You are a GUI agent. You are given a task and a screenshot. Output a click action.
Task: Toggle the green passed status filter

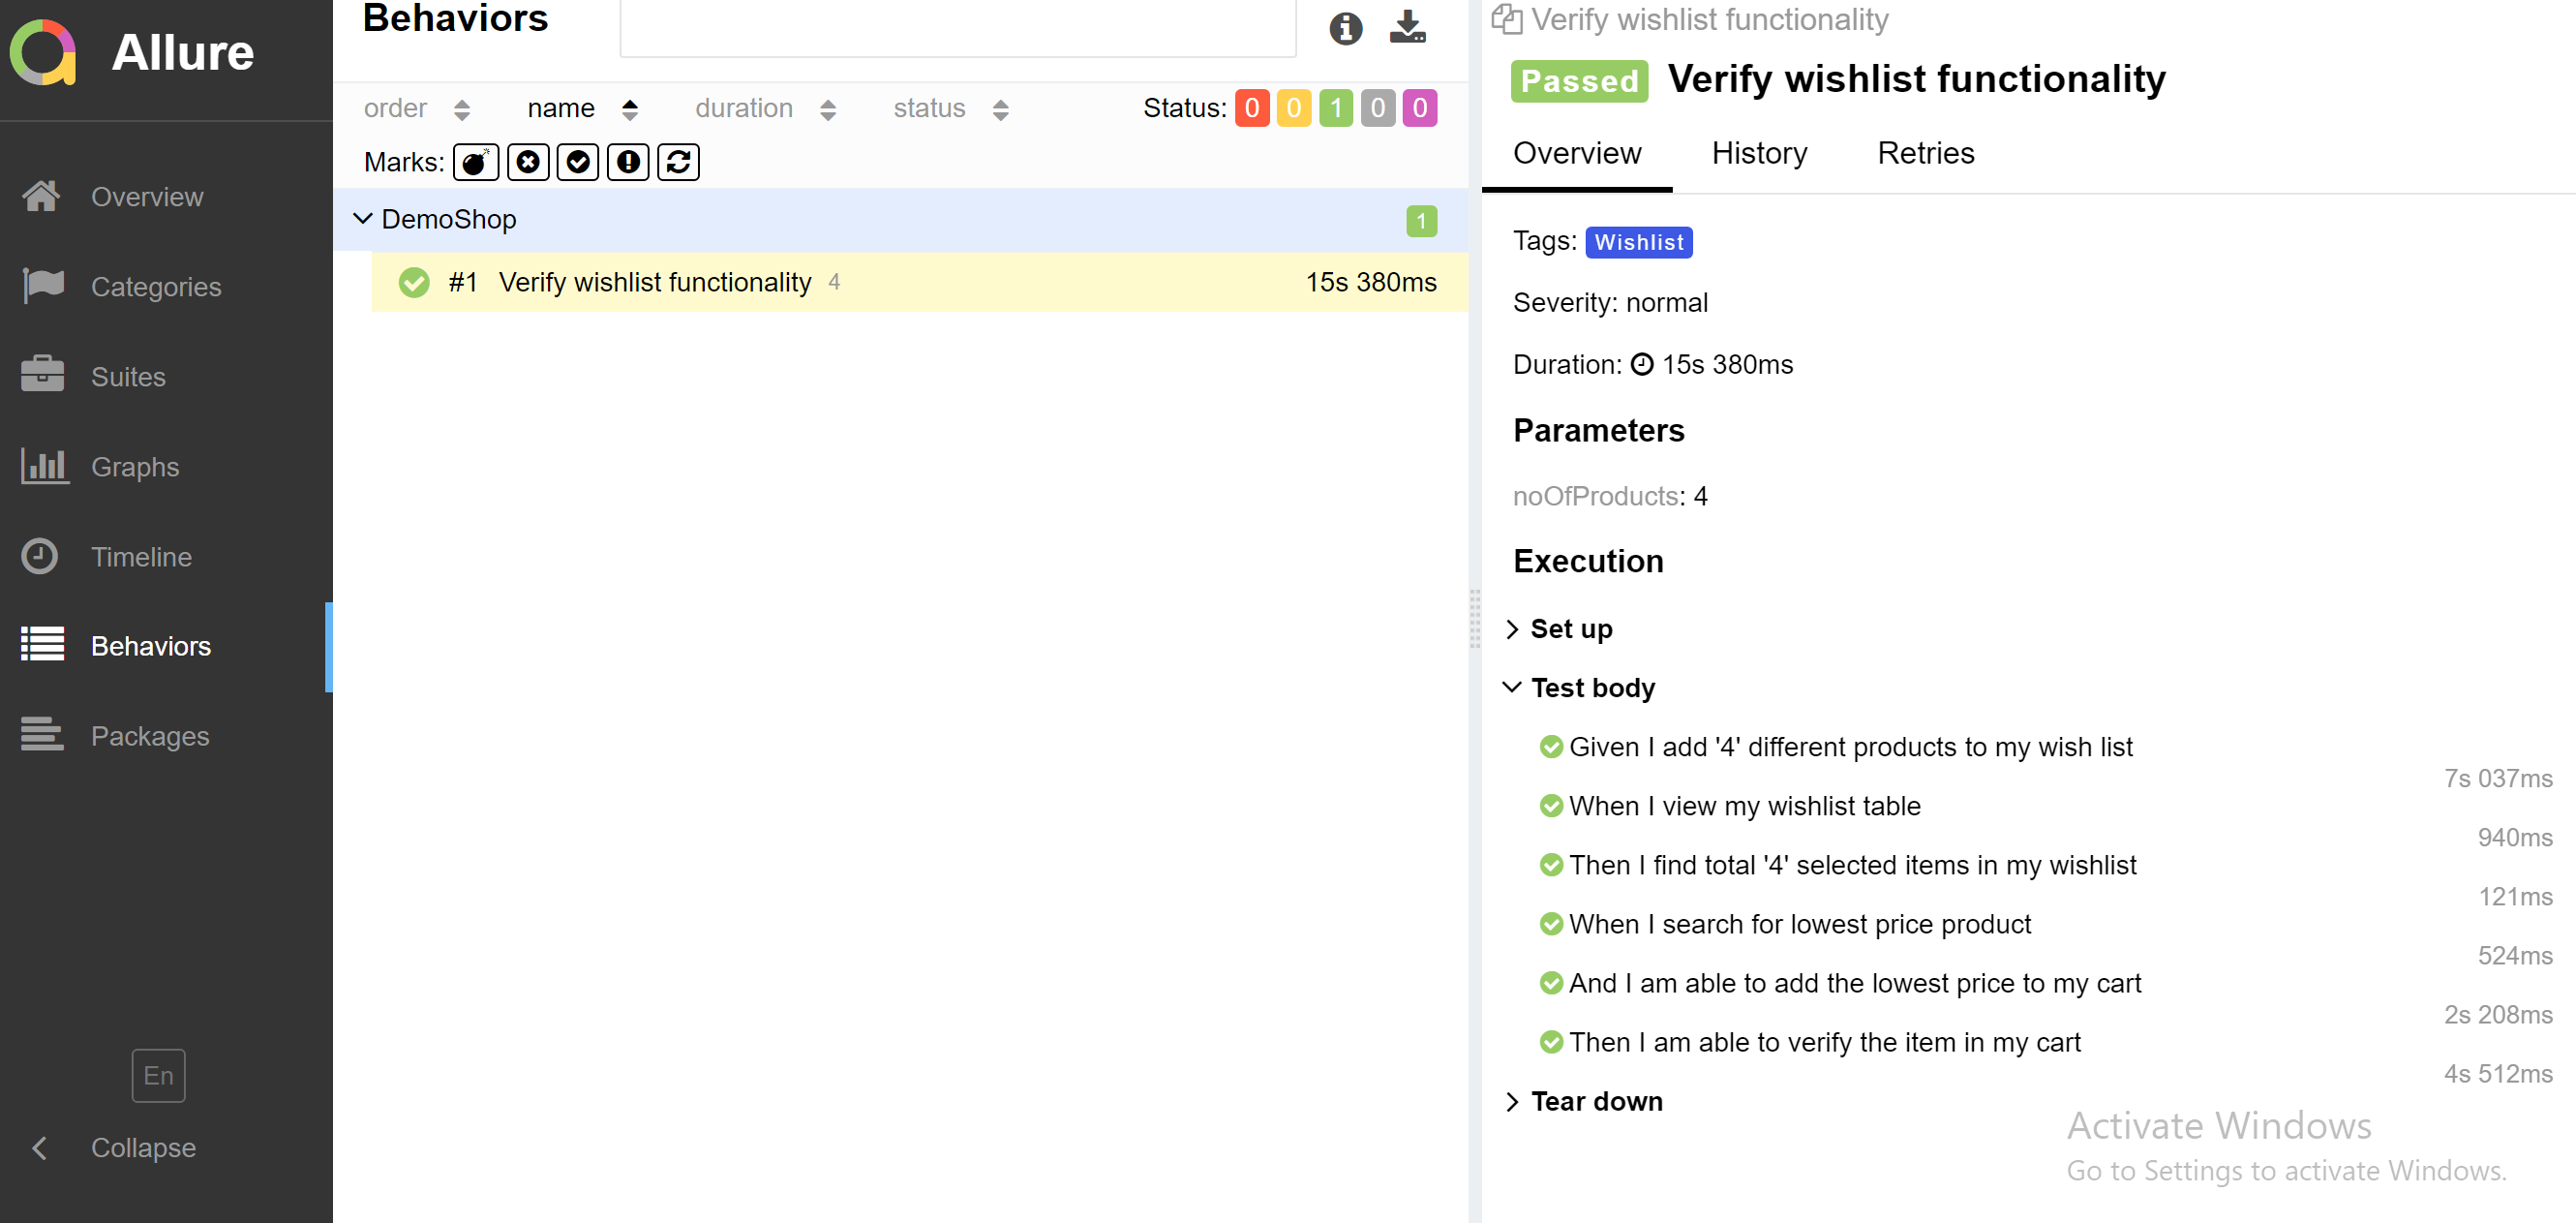click(1335, 108)
